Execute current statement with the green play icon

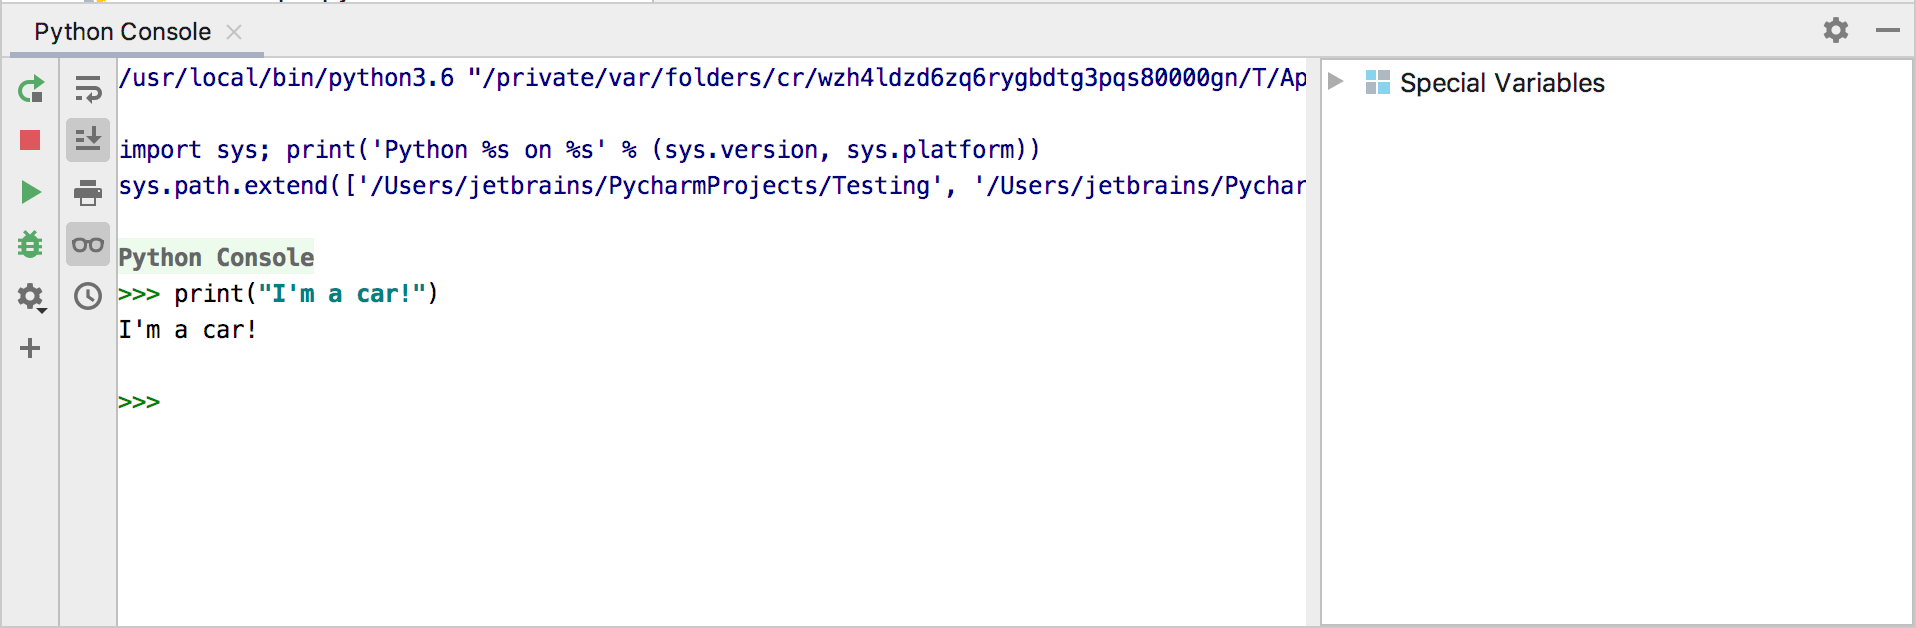[x=31, y=193]
